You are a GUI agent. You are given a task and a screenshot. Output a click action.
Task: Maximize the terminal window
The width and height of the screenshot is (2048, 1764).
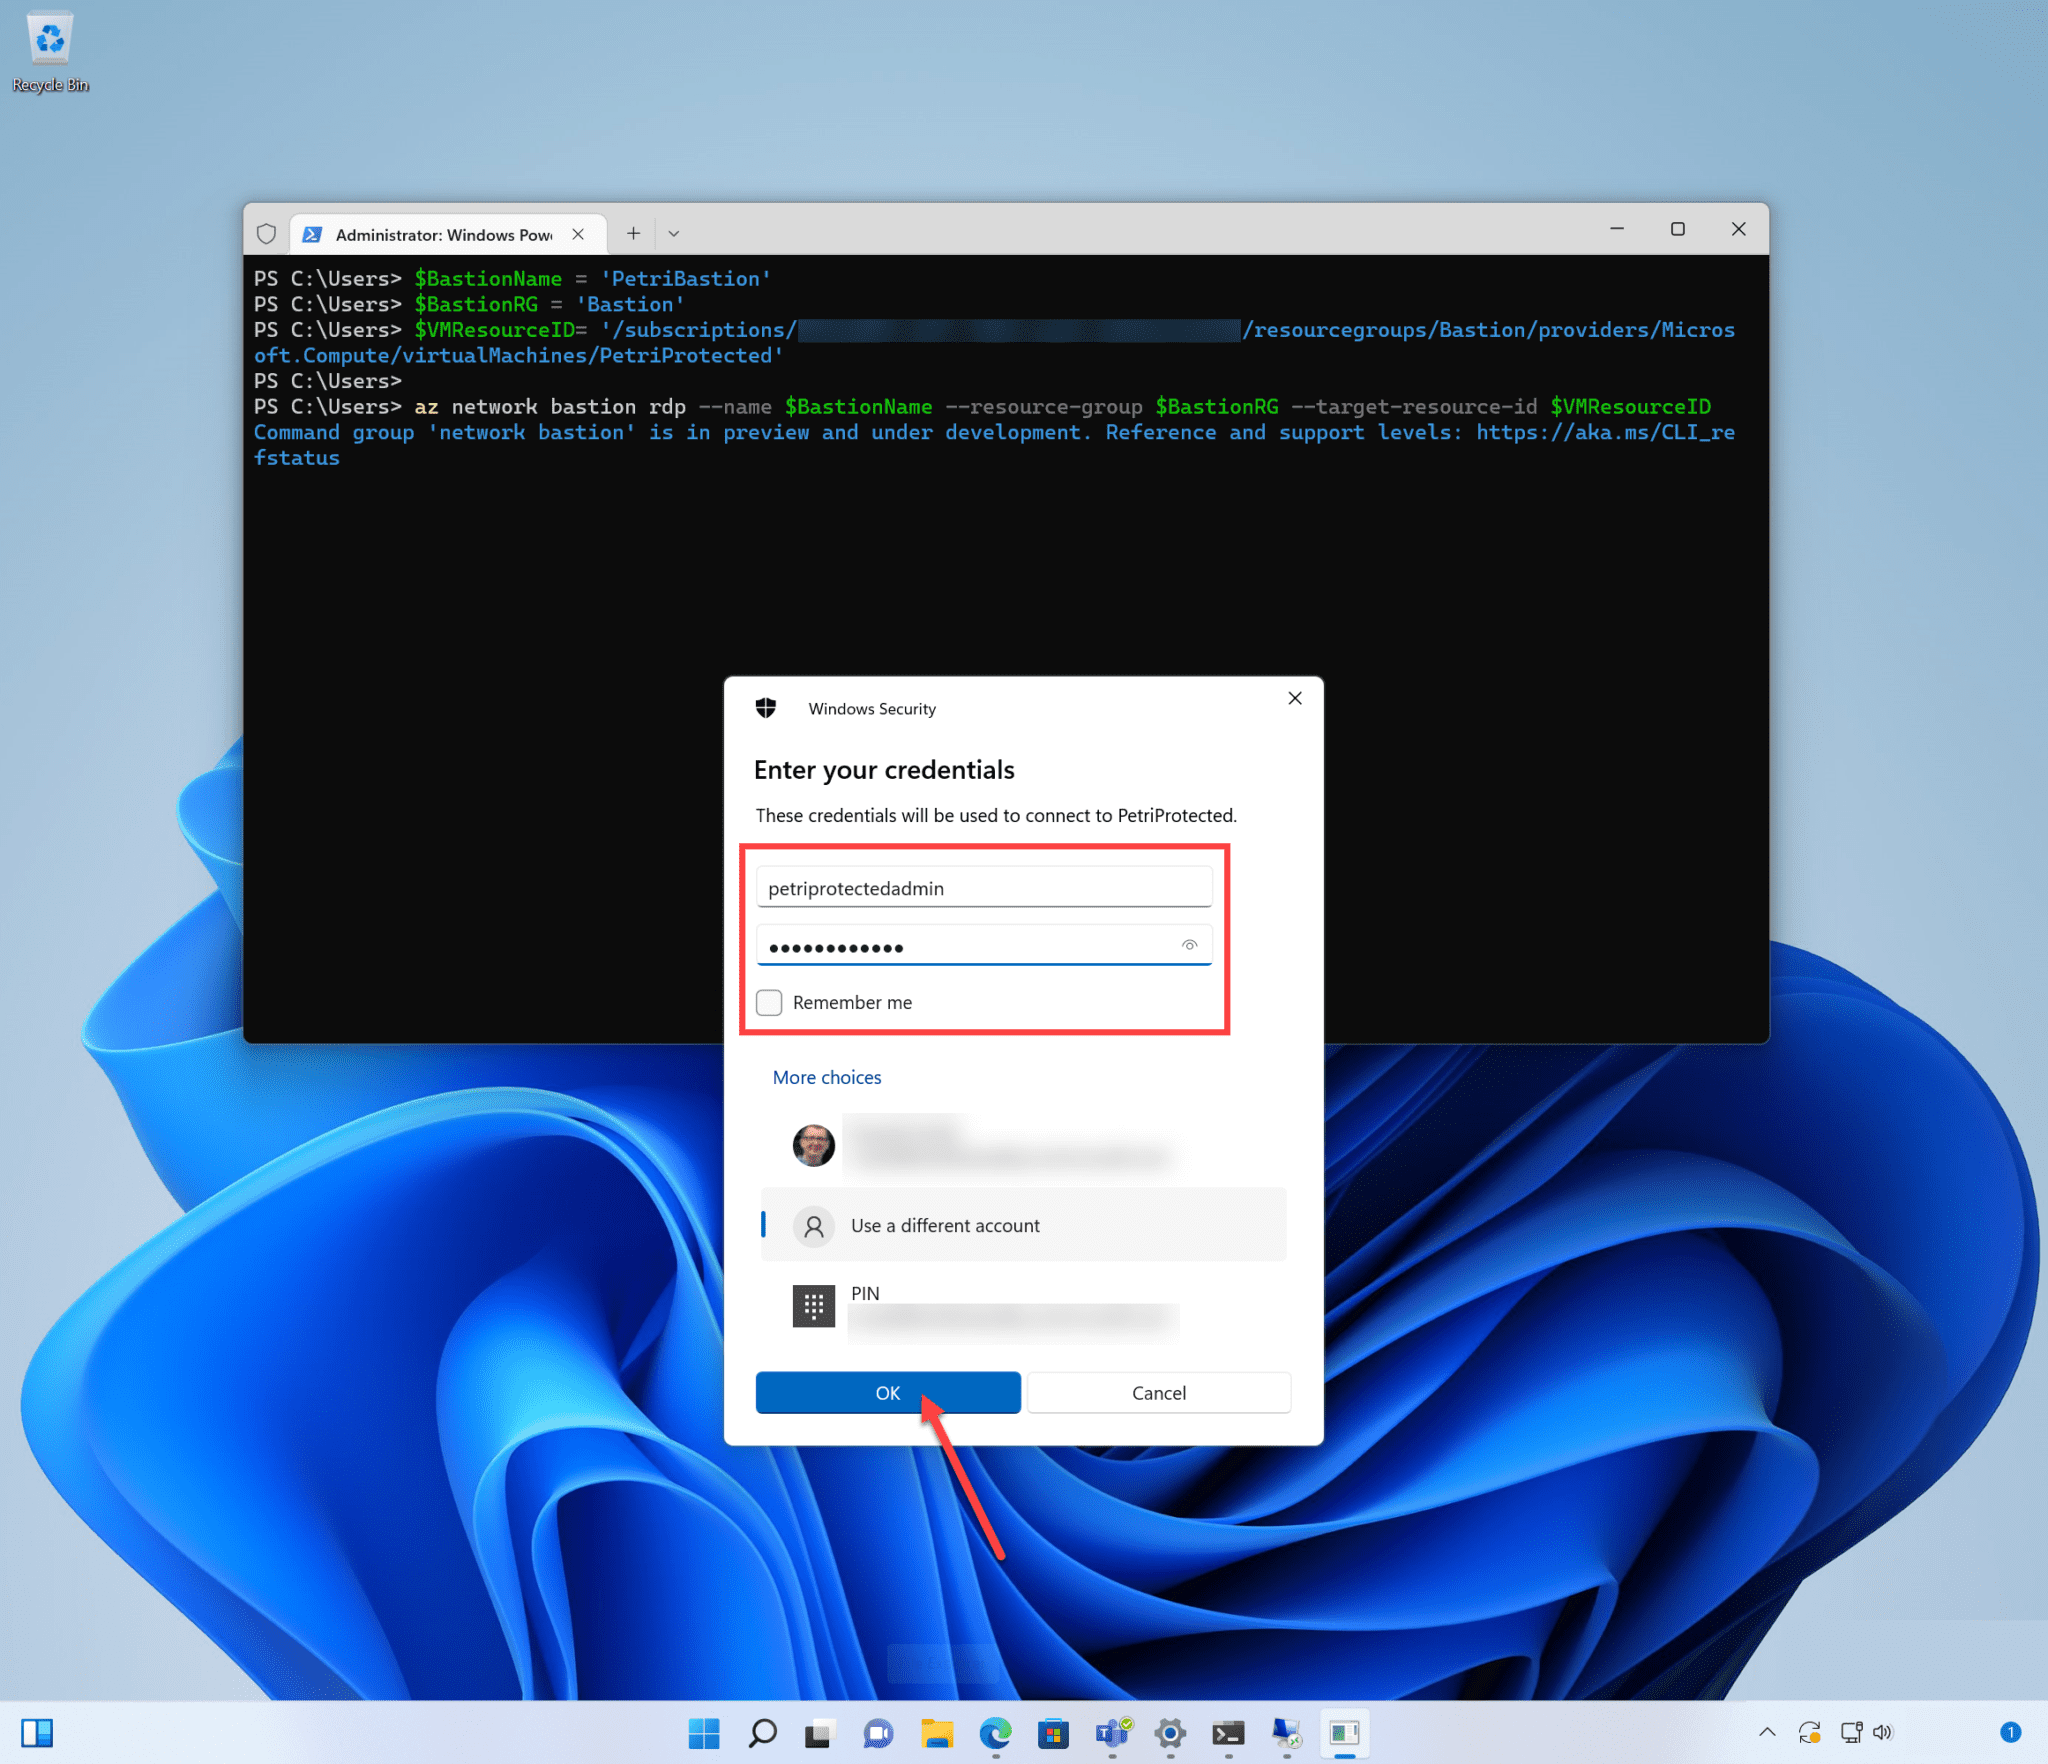pos(1677,229)
